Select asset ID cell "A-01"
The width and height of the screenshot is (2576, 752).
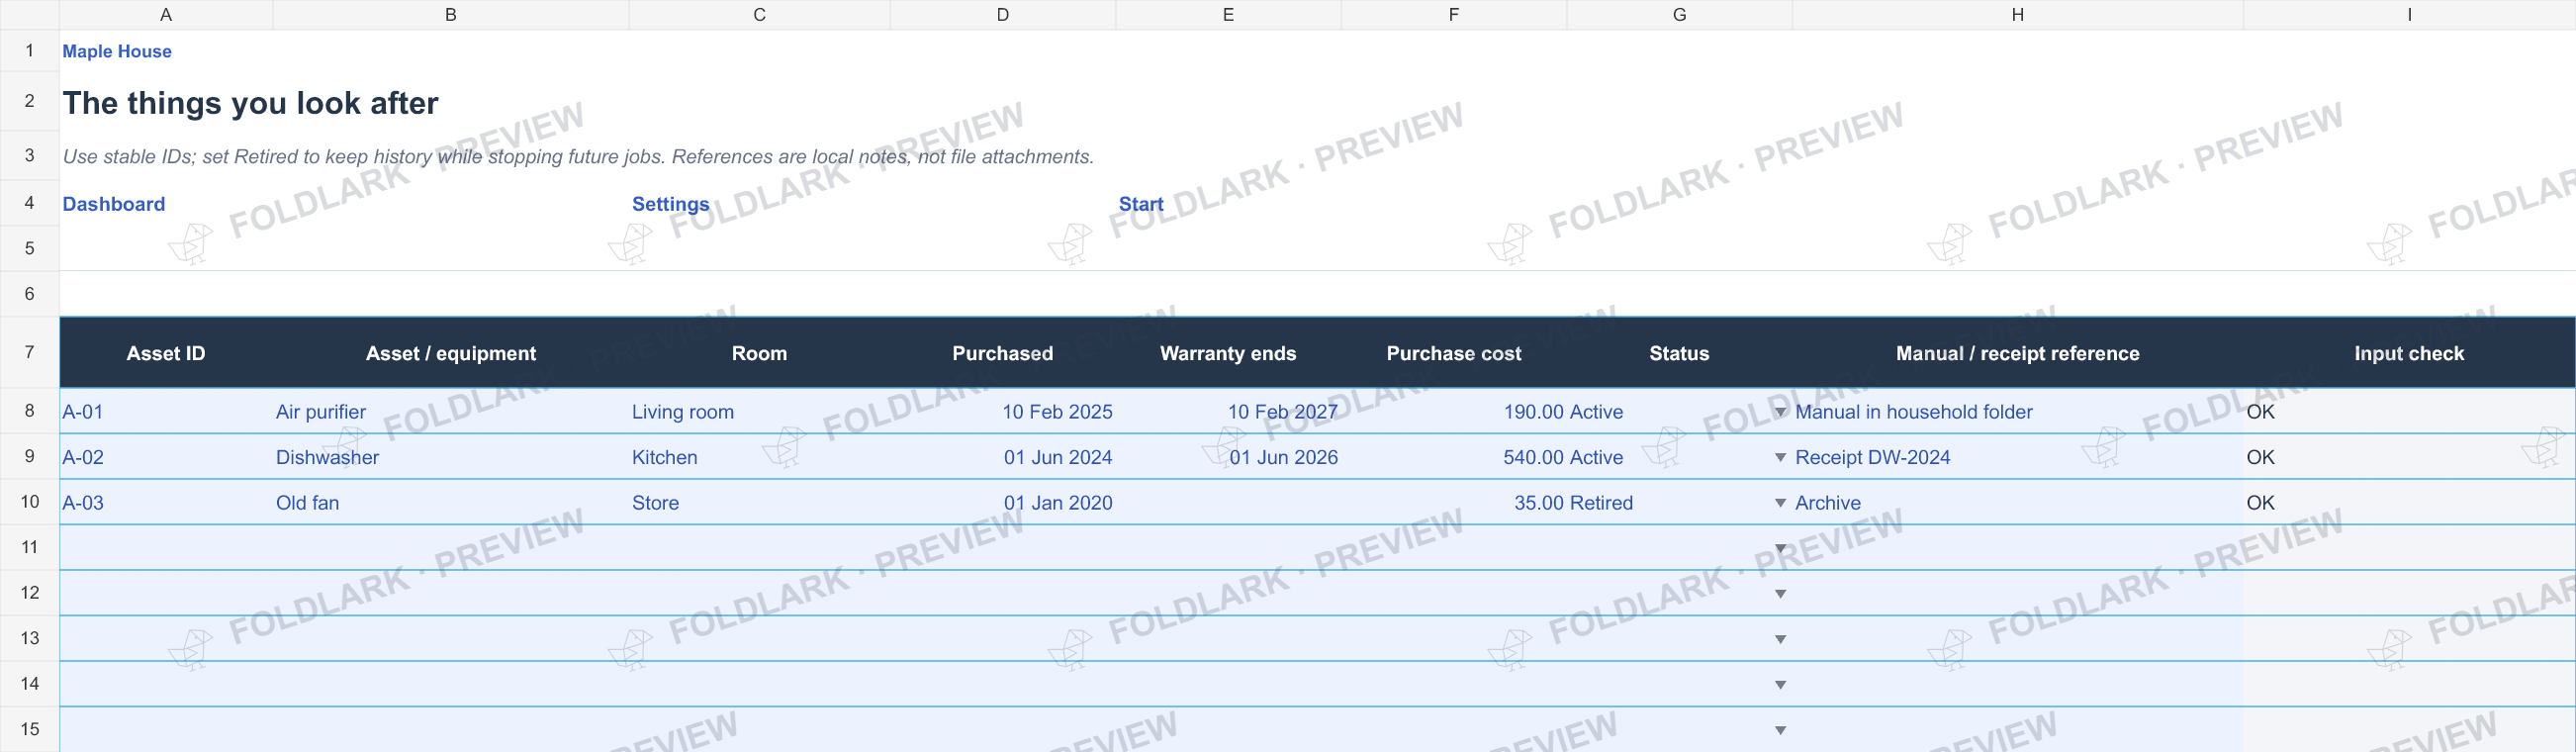(166, 412)
